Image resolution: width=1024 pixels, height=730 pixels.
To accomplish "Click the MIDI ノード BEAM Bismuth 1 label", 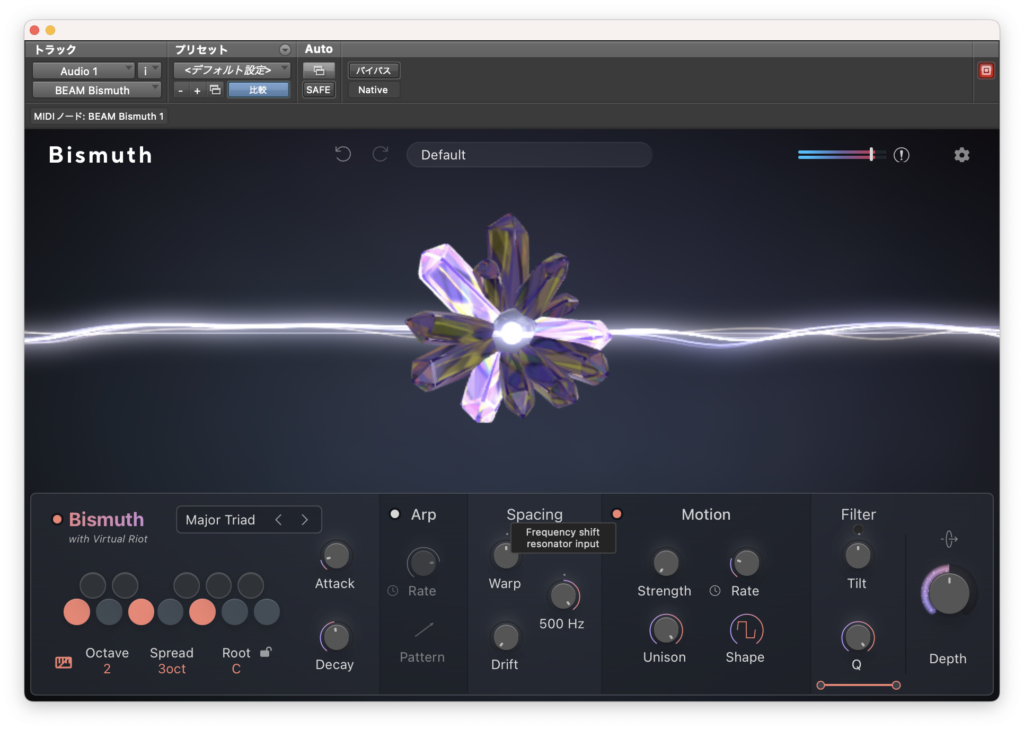I will [99, 116].
